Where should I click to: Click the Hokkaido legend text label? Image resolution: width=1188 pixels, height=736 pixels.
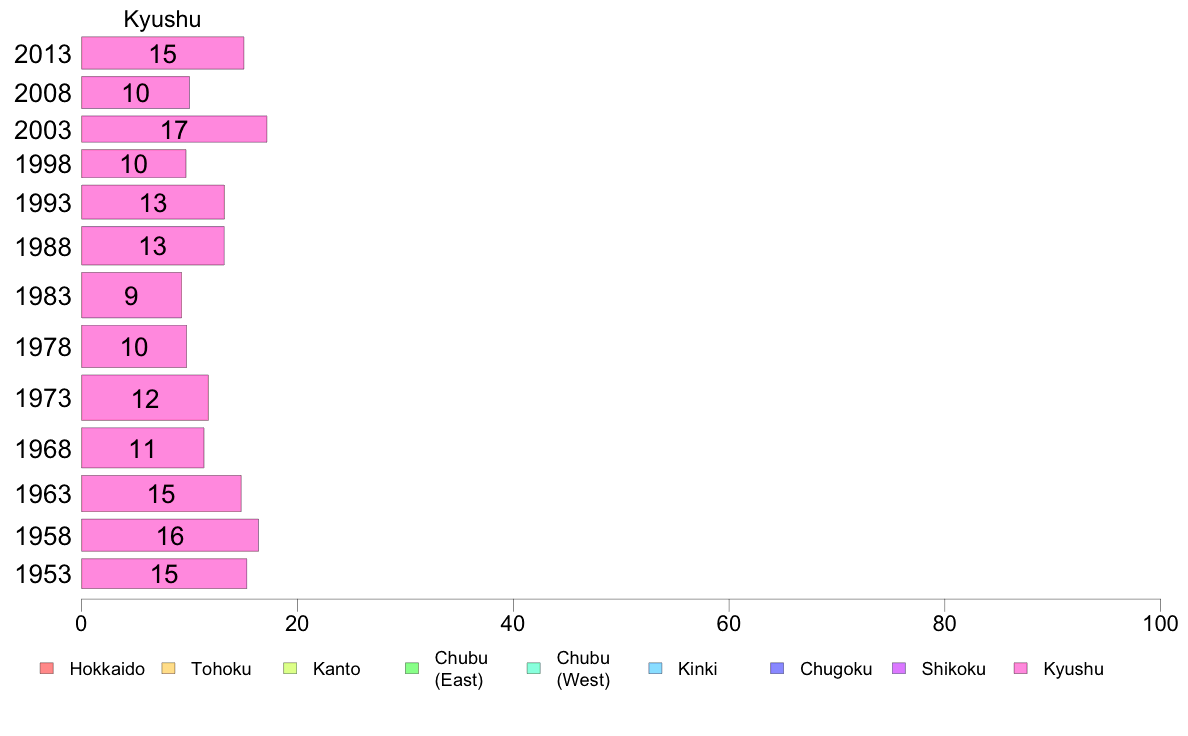pyautogui.click(x=107, y=669)
